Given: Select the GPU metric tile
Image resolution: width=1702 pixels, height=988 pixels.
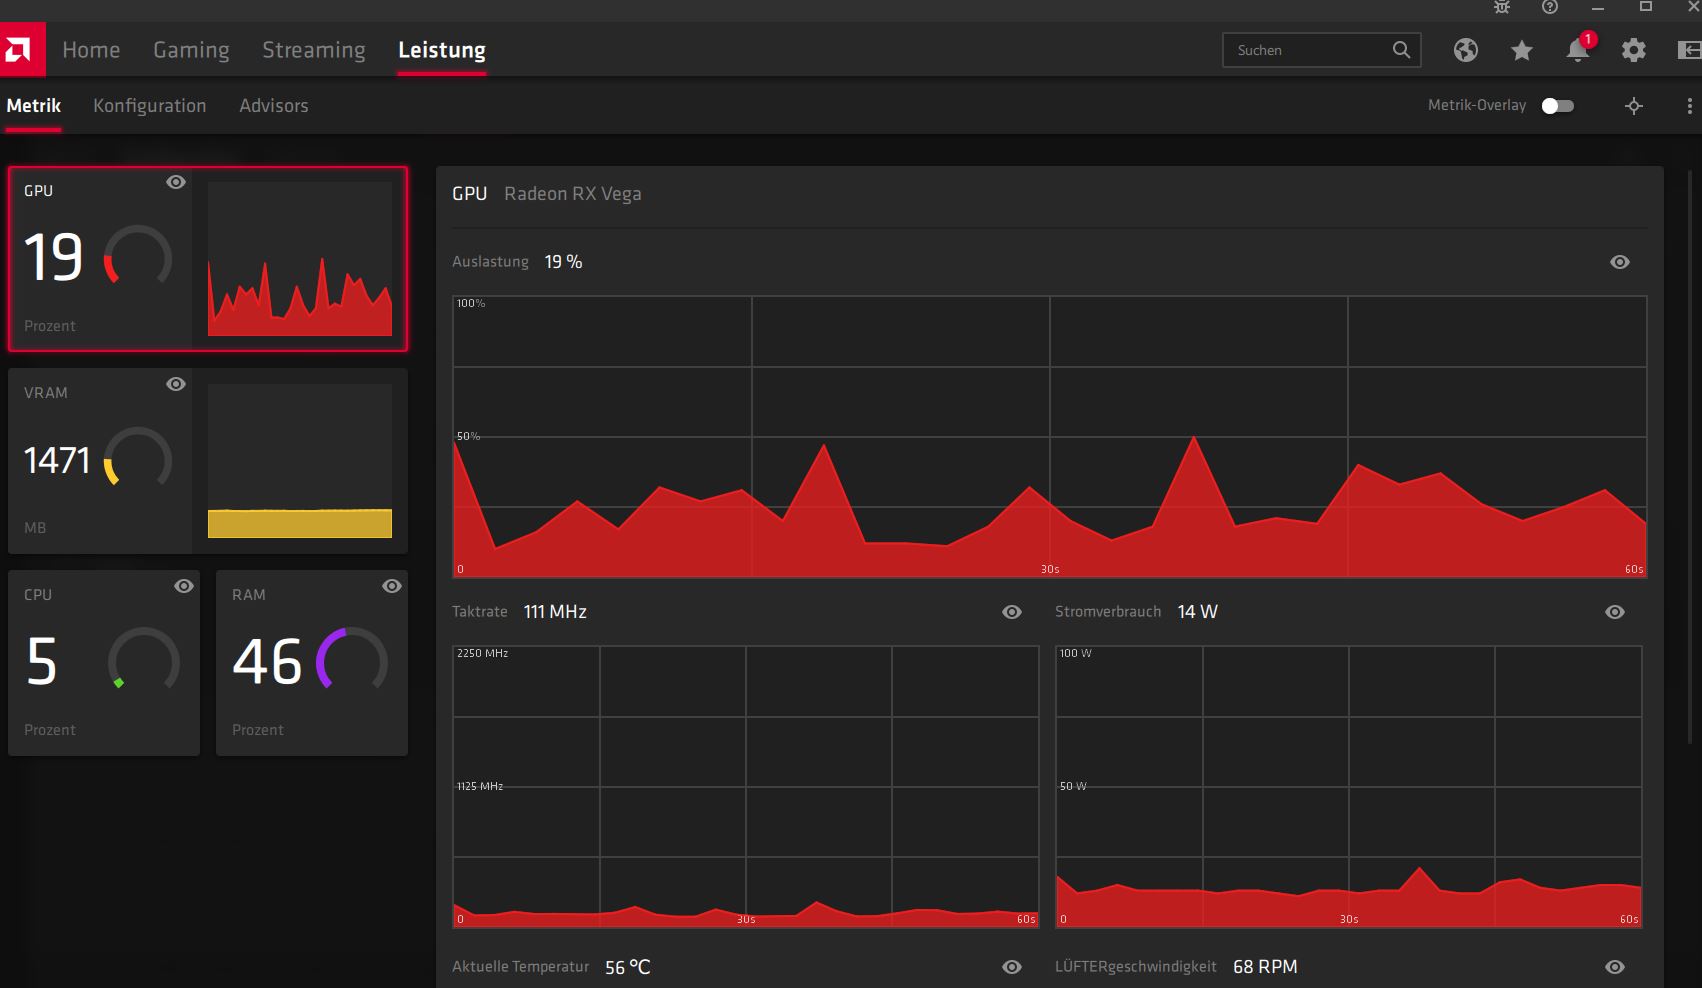Looking at the screenshot, I should (208, 259).
